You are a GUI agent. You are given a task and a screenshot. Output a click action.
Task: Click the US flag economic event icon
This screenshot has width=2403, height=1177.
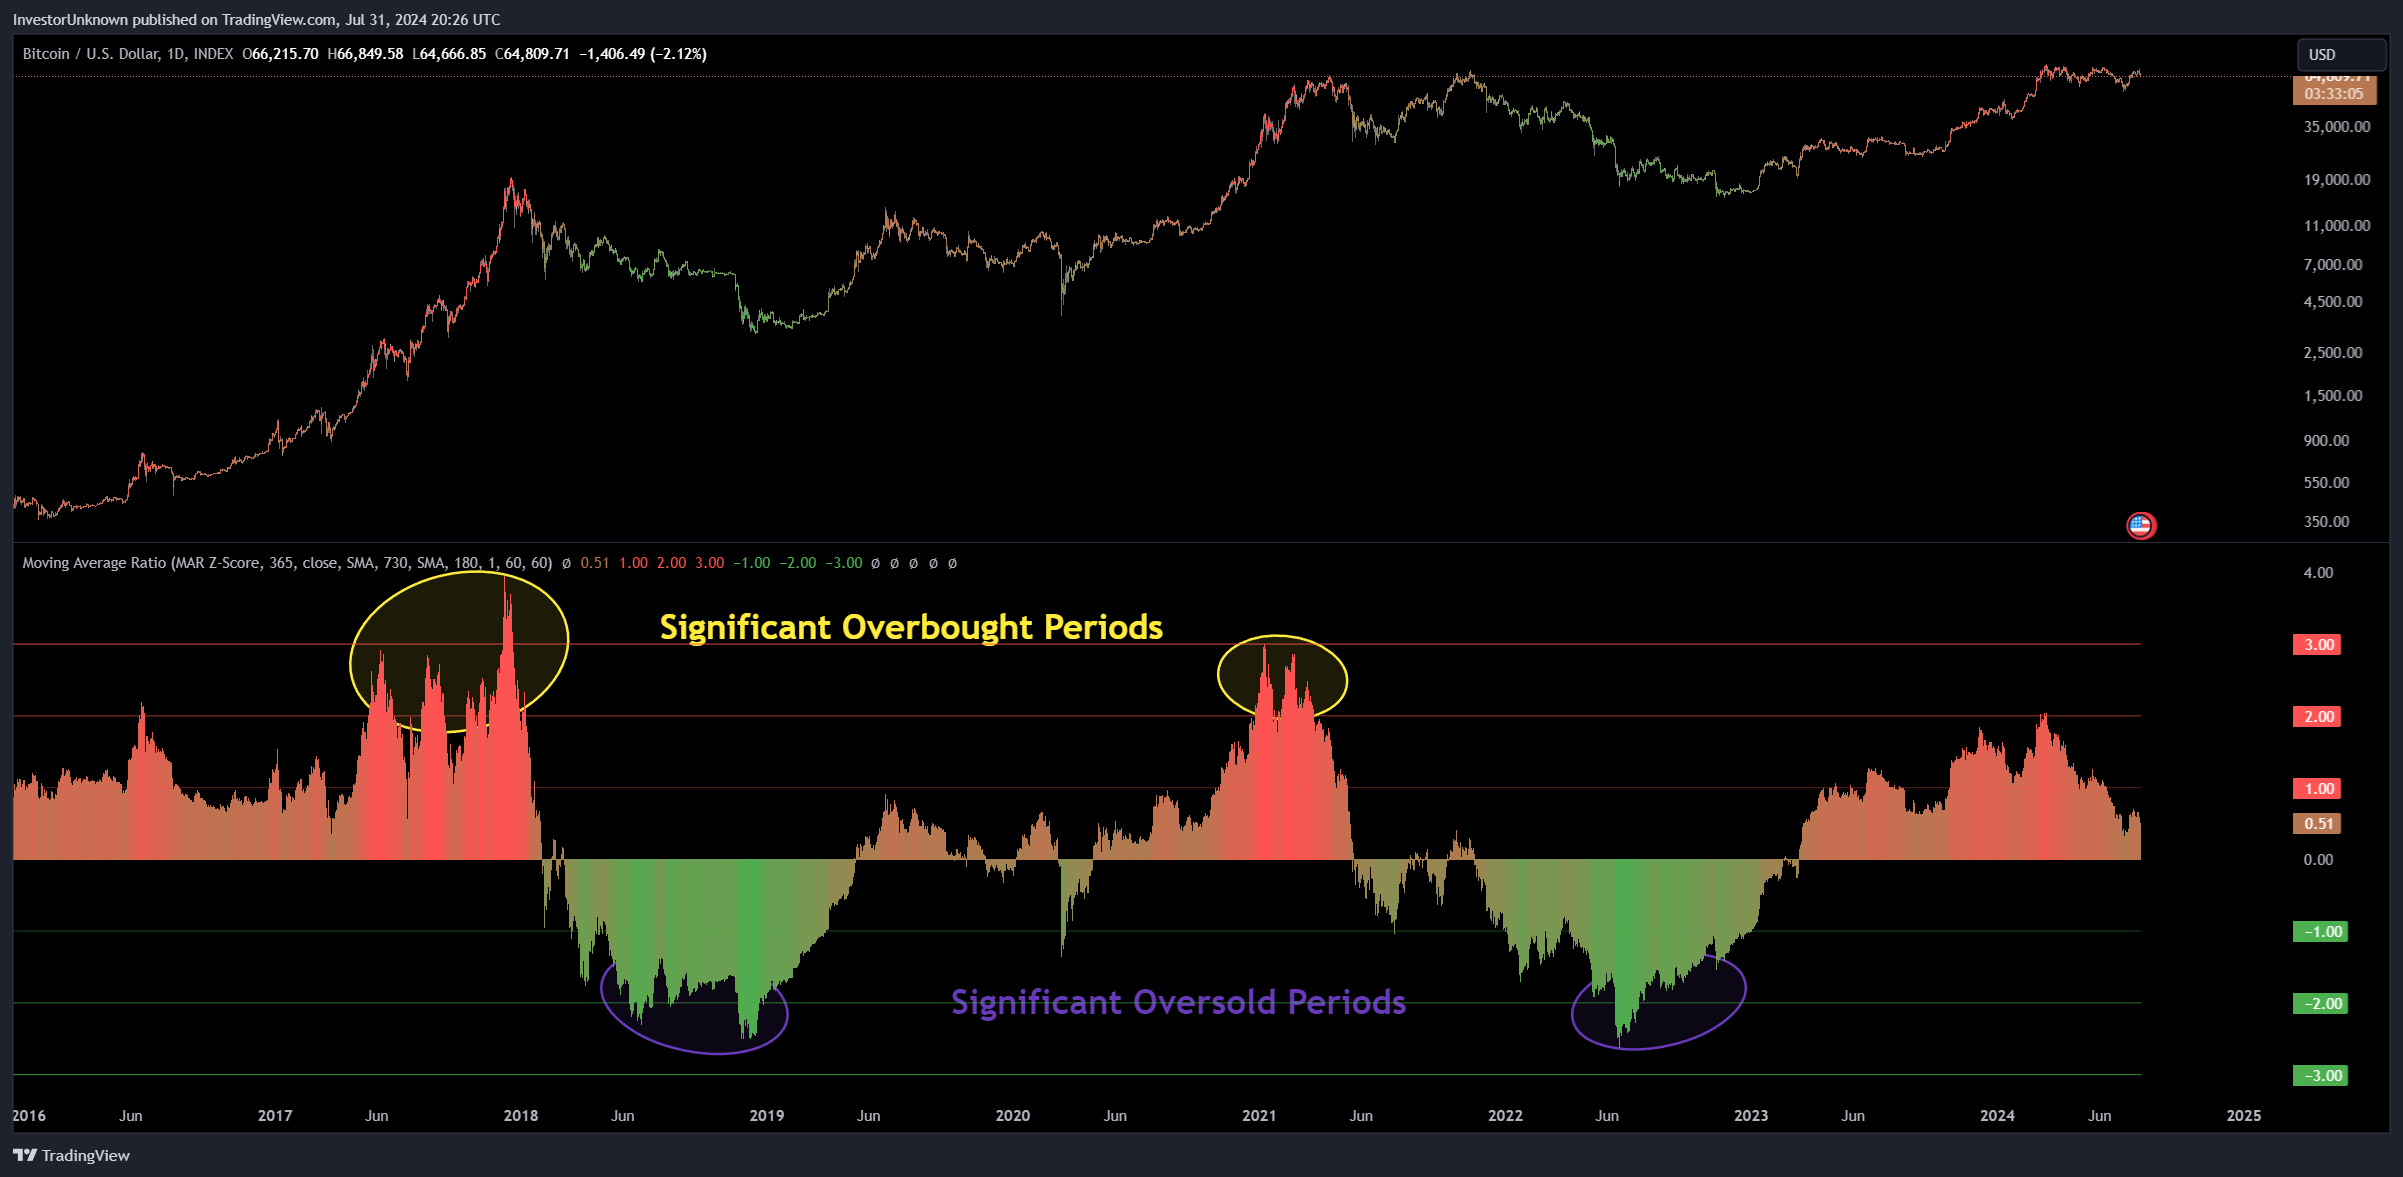coord(2140,525)
